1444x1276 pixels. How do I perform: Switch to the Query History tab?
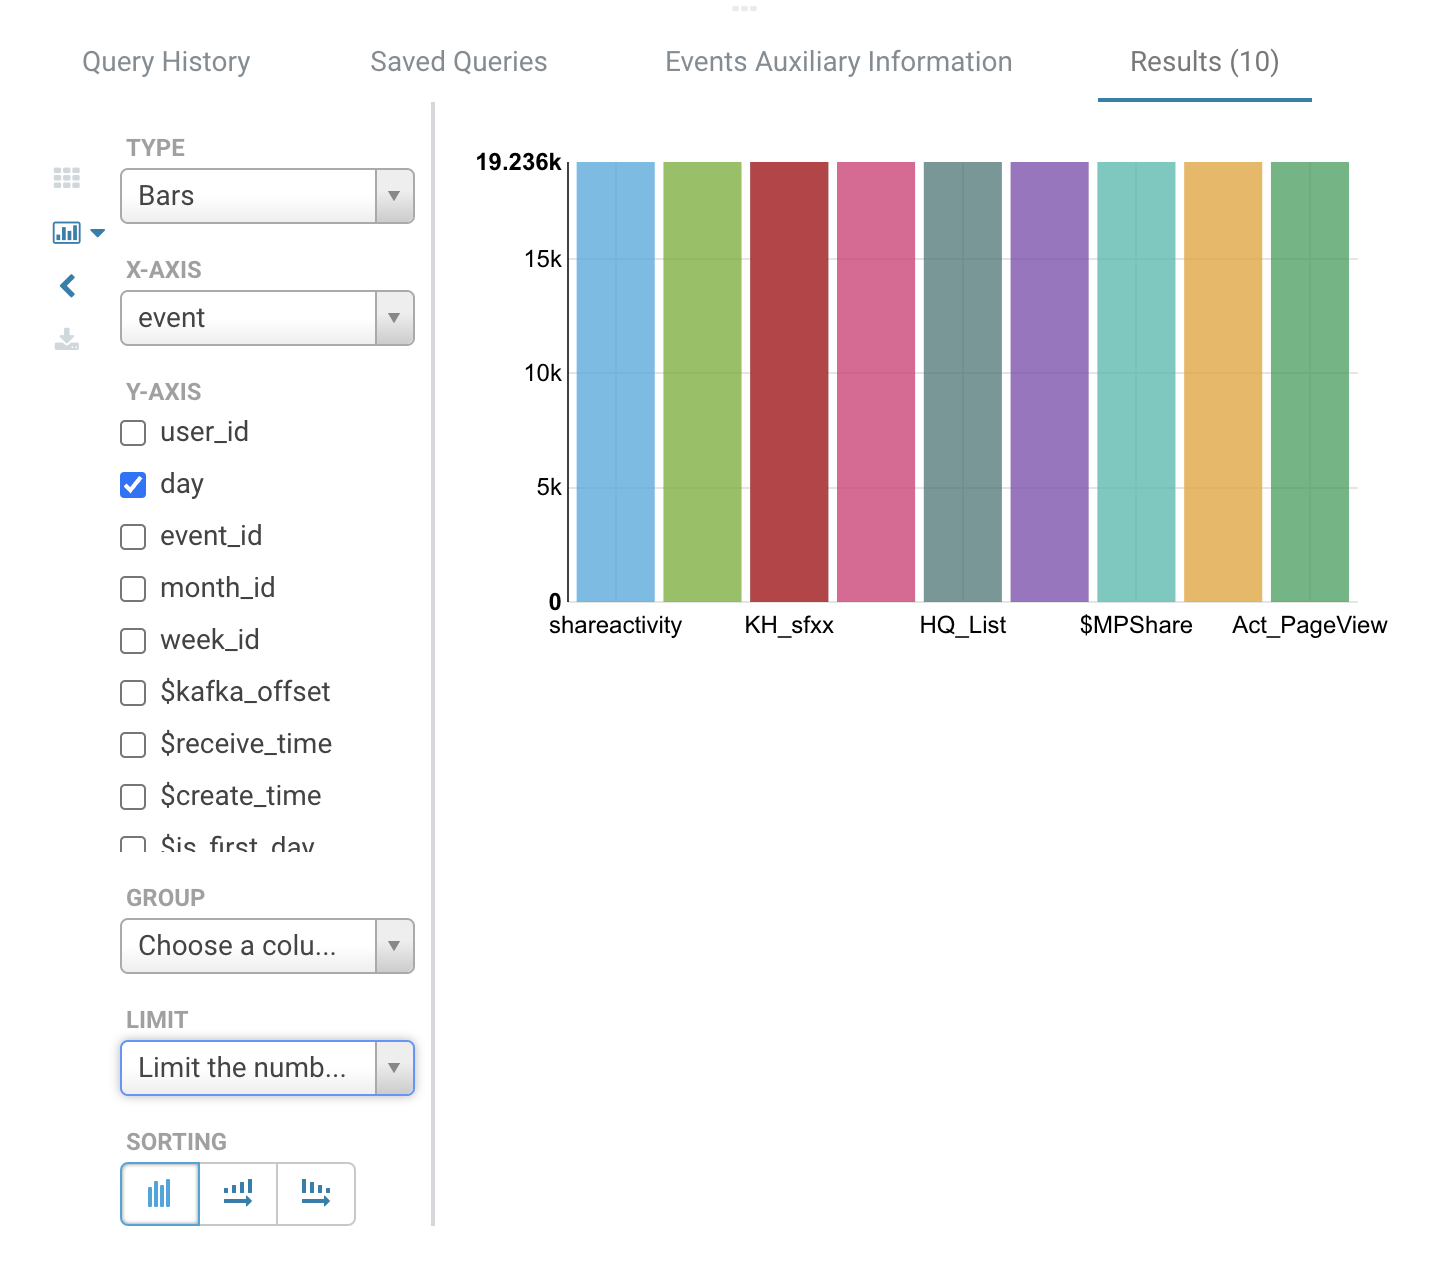(x=165, y=62)
